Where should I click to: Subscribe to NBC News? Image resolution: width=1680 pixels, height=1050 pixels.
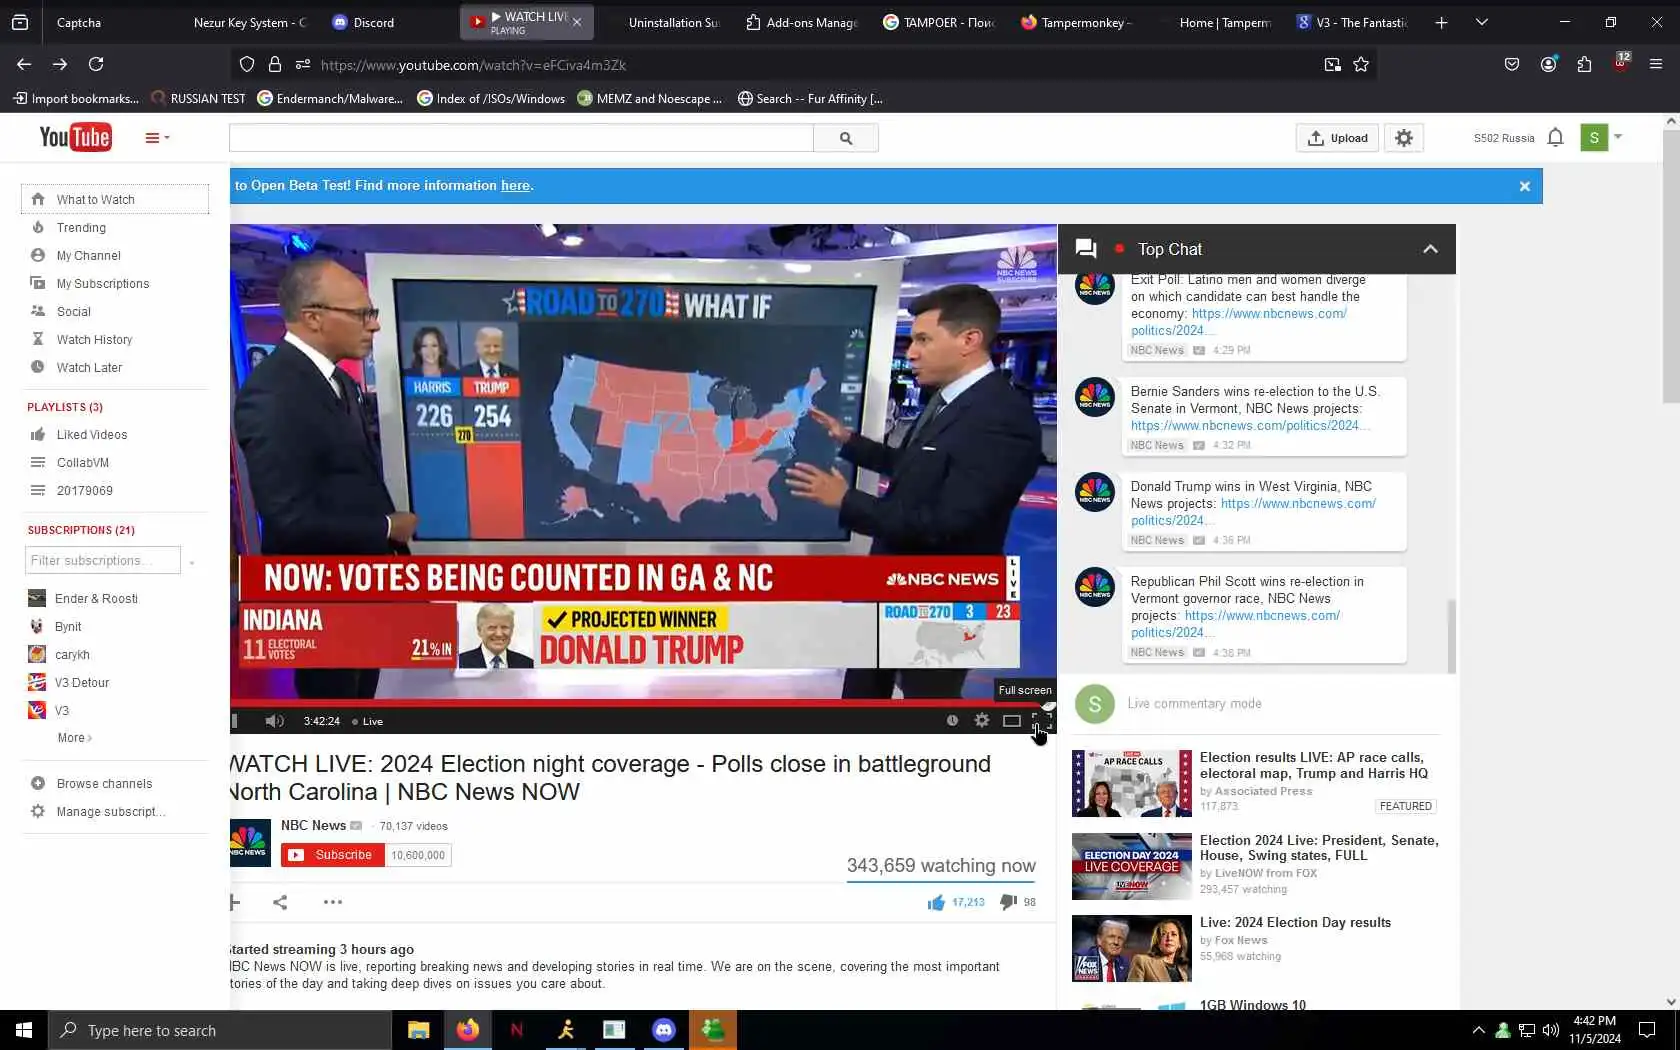click(333, 855)
